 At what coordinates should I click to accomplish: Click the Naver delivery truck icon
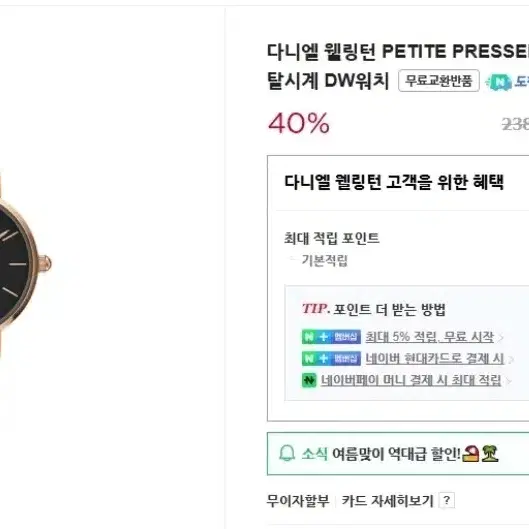pyautogui.click(x=499, y=82)
